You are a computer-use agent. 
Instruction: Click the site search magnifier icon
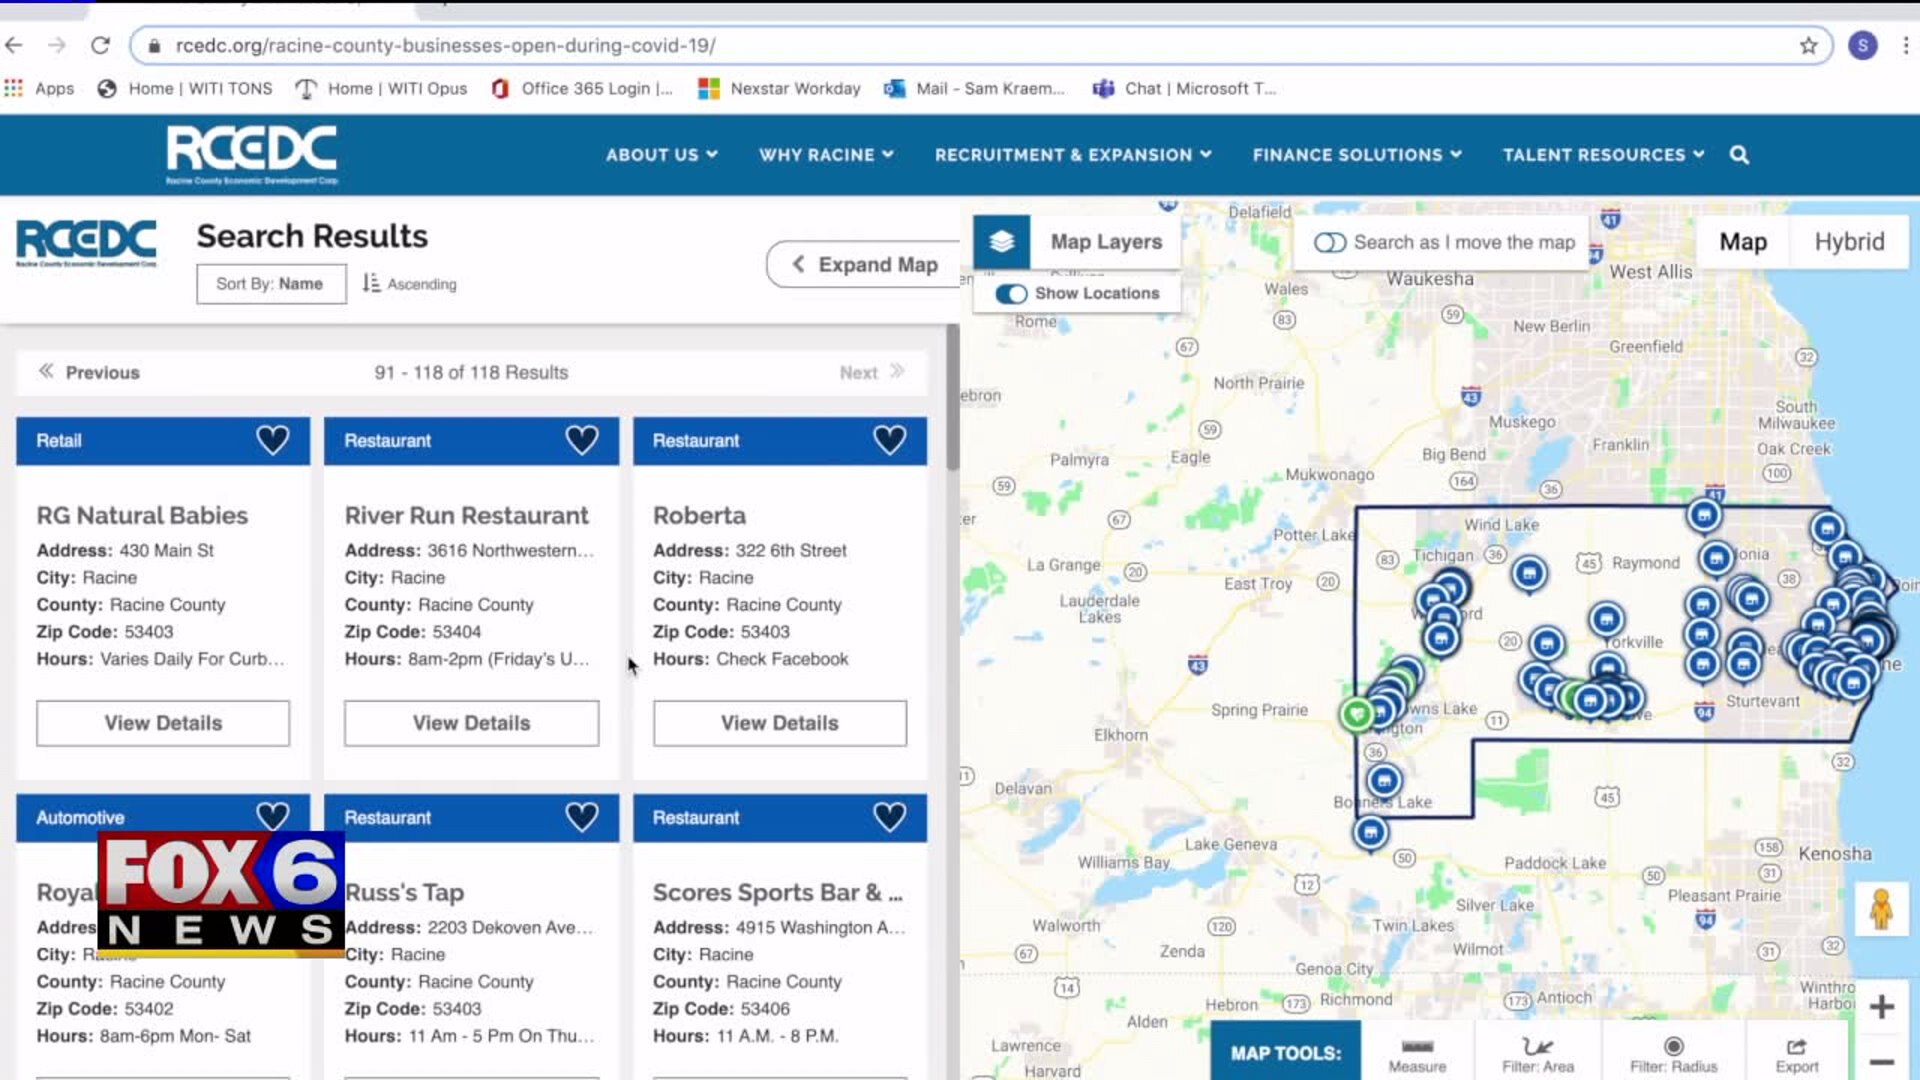(1739, 155)
